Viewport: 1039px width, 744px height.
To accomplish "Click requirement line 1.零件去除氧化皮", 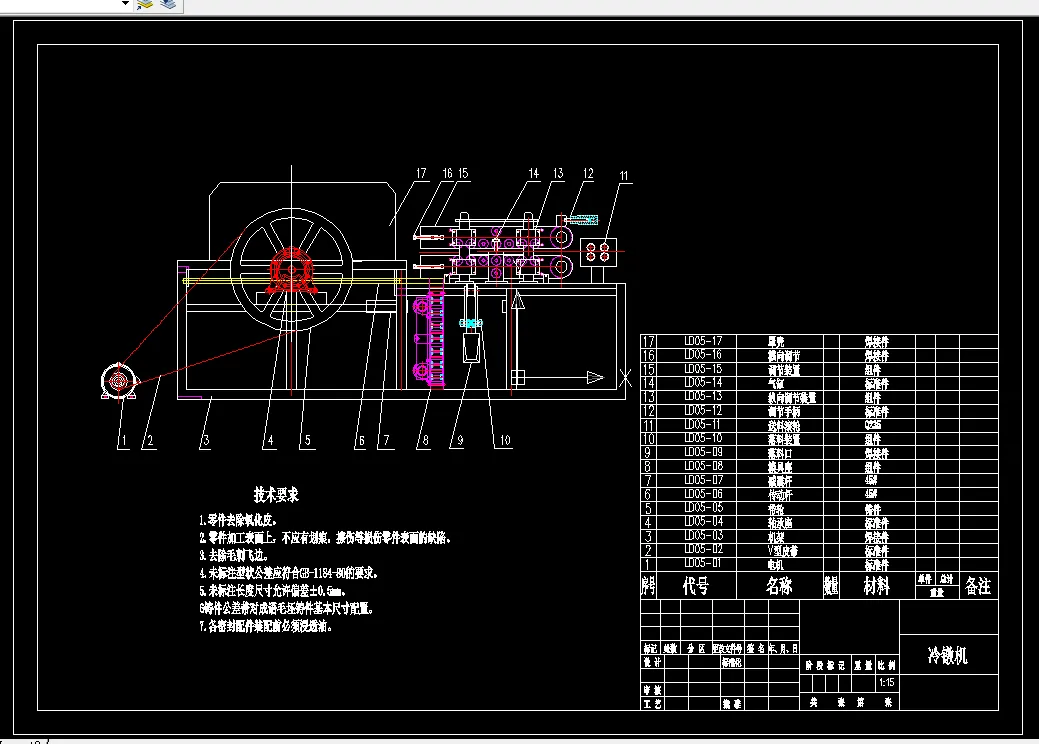I will point(238,521).
